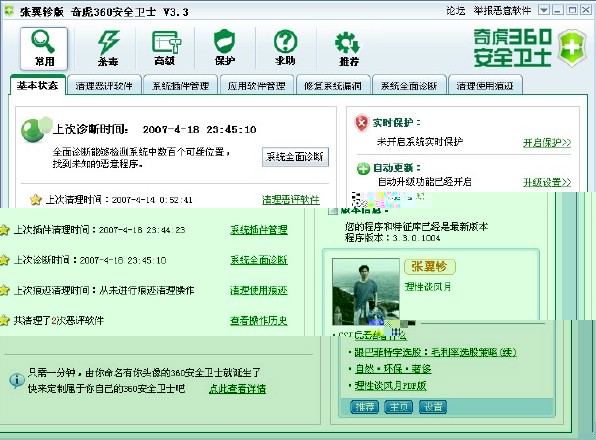The width and height of the screenshot is (596, 440).
Task: Click the 清理使用痕迹 link
Action: tap(259, 291)
